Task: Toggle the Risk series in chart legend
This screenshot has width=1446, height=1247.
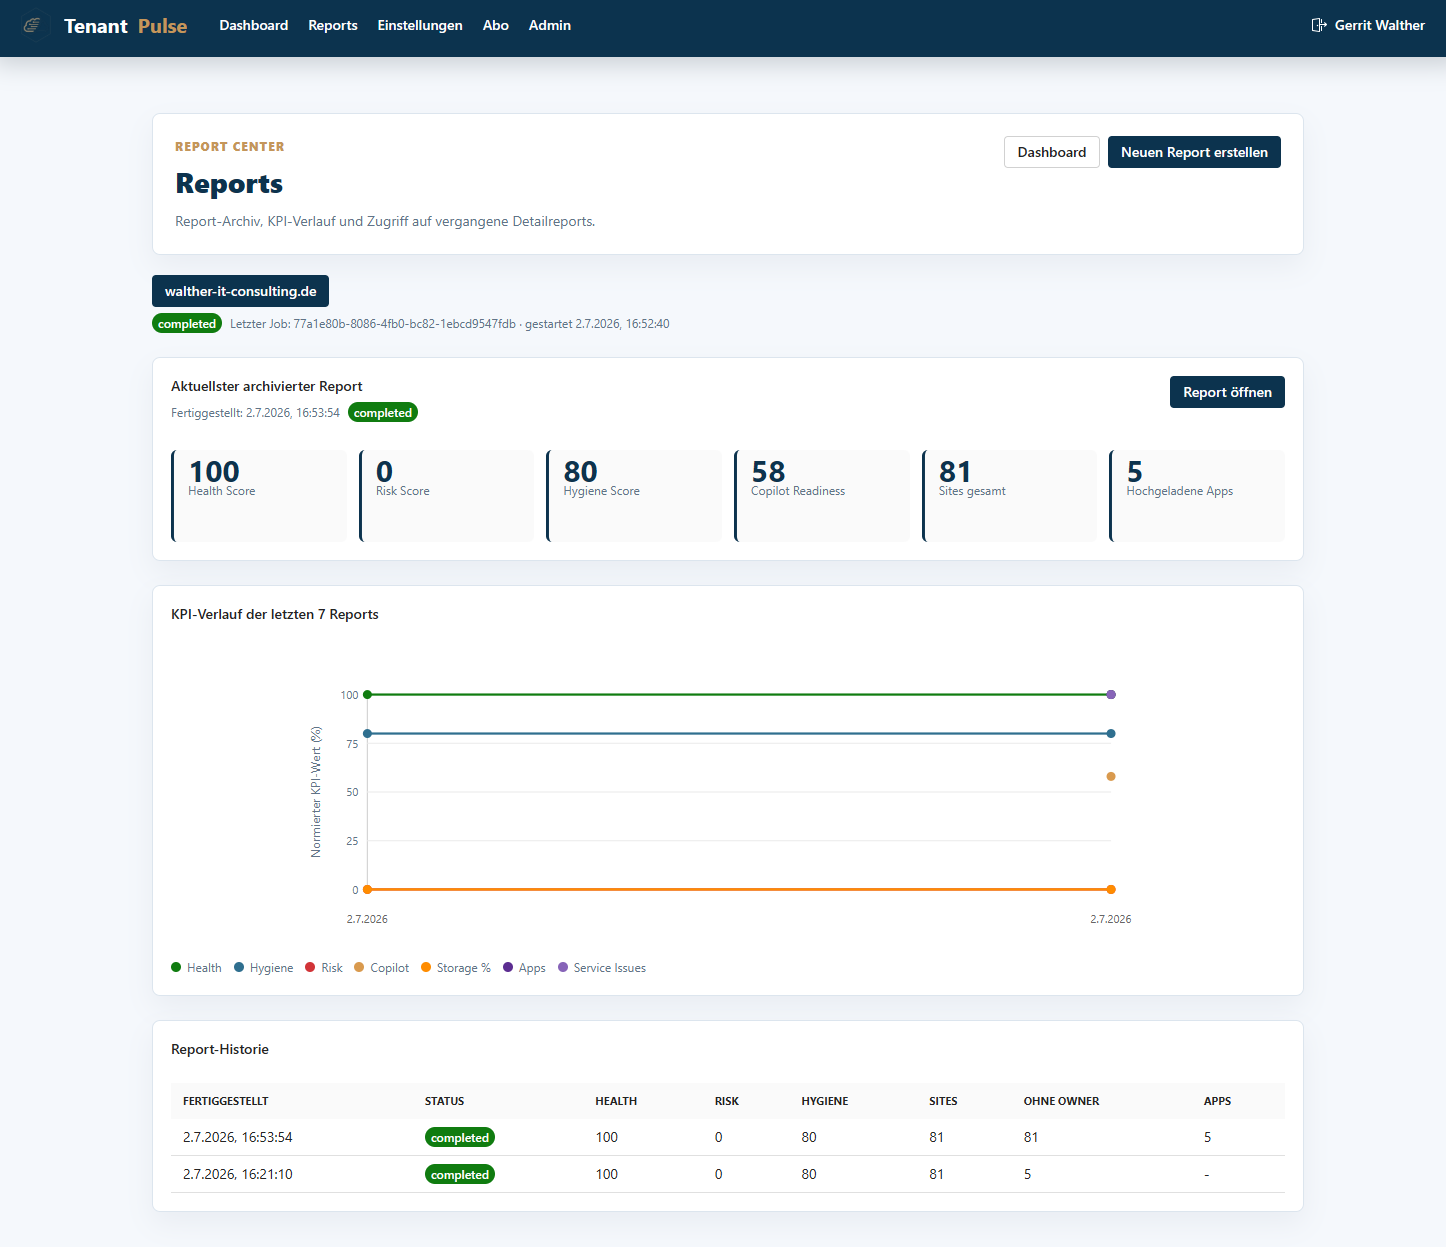Action: point(324,968)
